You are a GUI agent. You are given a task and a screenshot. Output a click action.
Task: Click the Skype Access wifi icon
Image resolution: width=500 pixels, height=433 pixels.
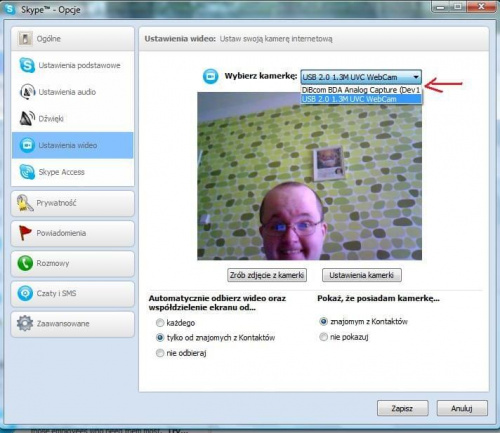click(x=27, y=172)
